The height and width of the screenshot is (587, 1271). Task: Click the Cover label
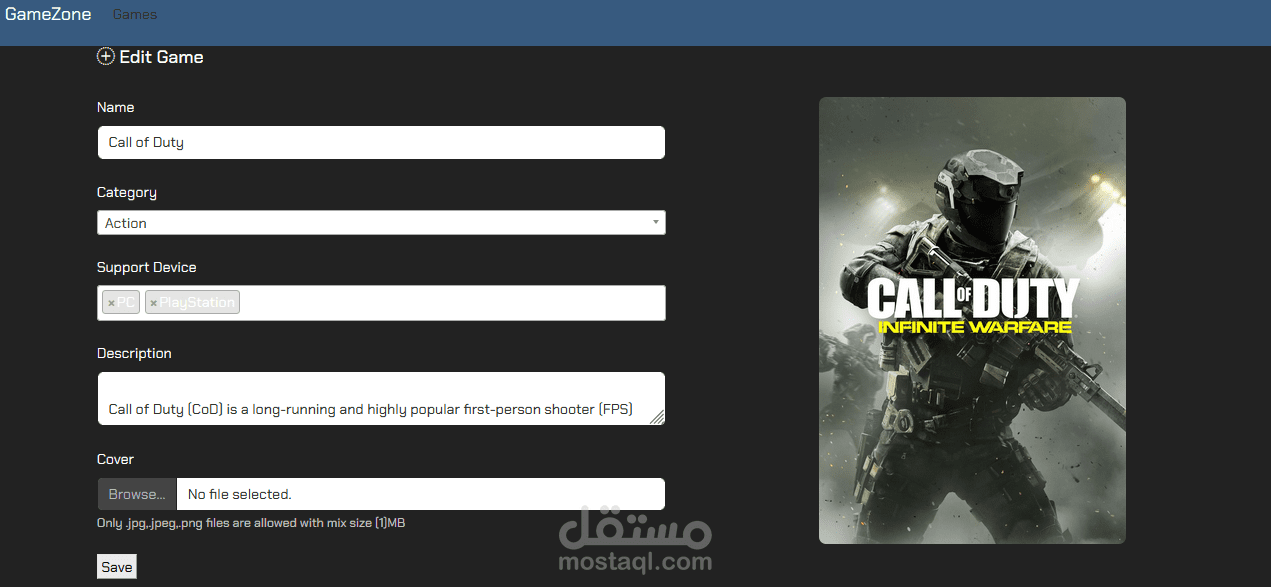(x=115, y=459)
